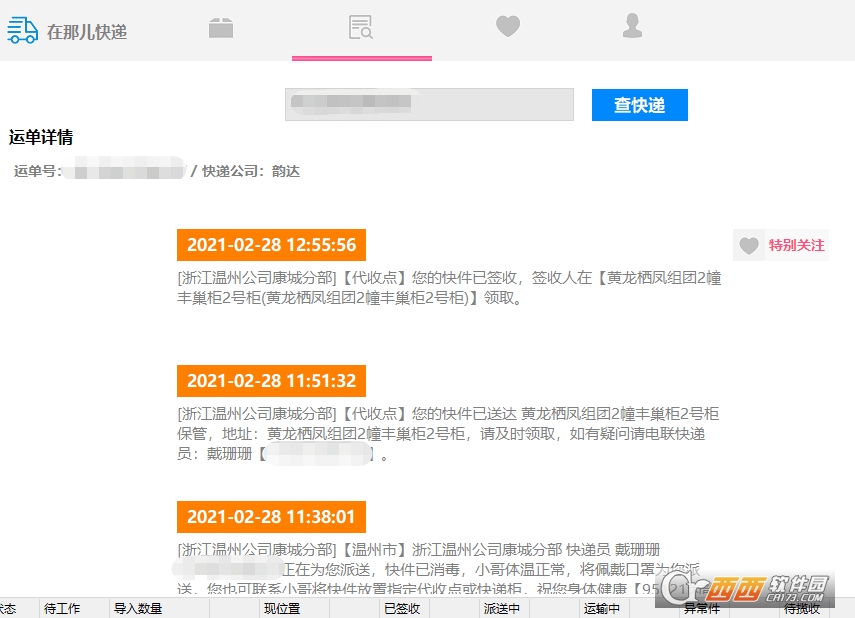Click the delivered-to-locker text of 11:51:32 entry
Viewport: 855px width, 618px height.
[x=448, y=434]
